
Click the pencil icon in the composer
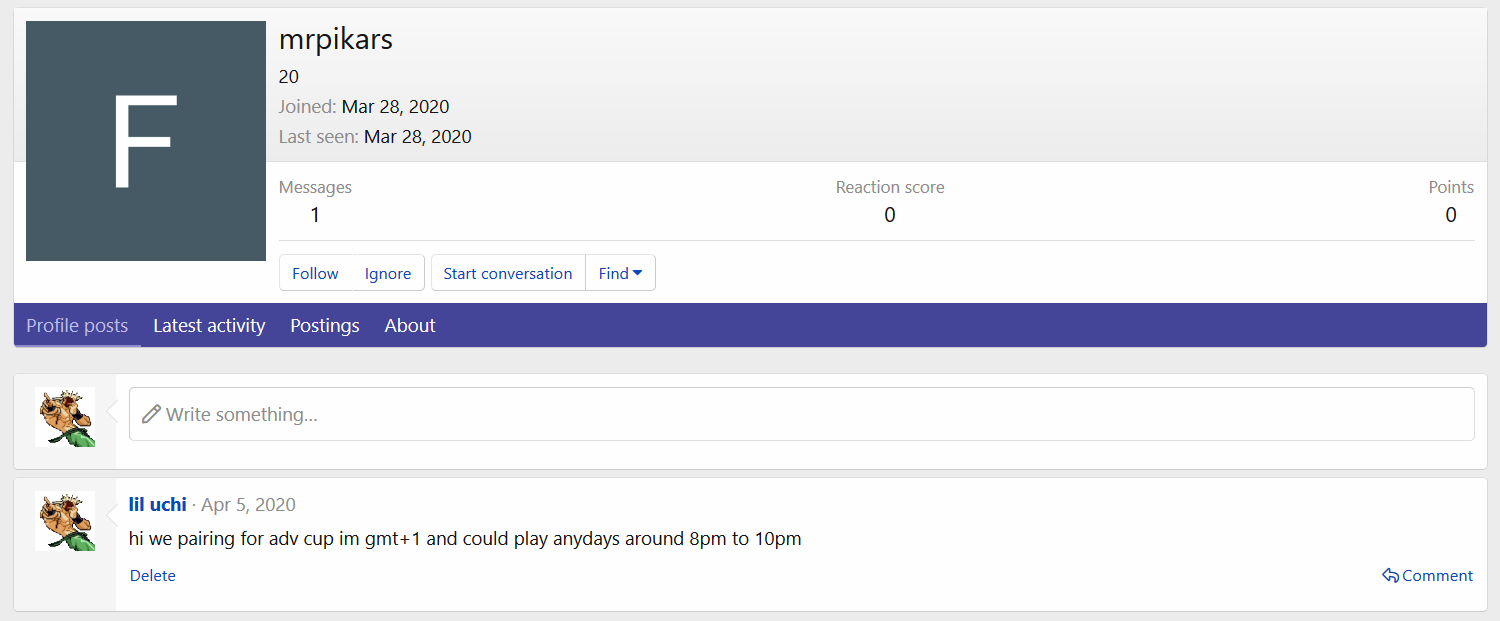pos(151,414)
